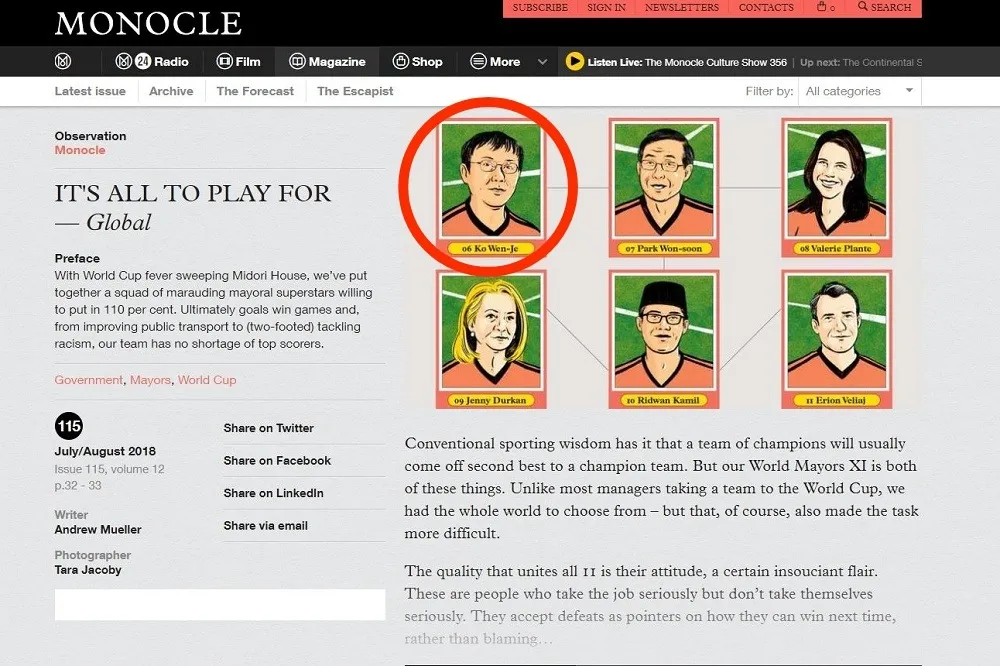Open the shopping bag cart icon
Screen dimensions: 1000x666
pyautogui.click(x=822, y=7)
